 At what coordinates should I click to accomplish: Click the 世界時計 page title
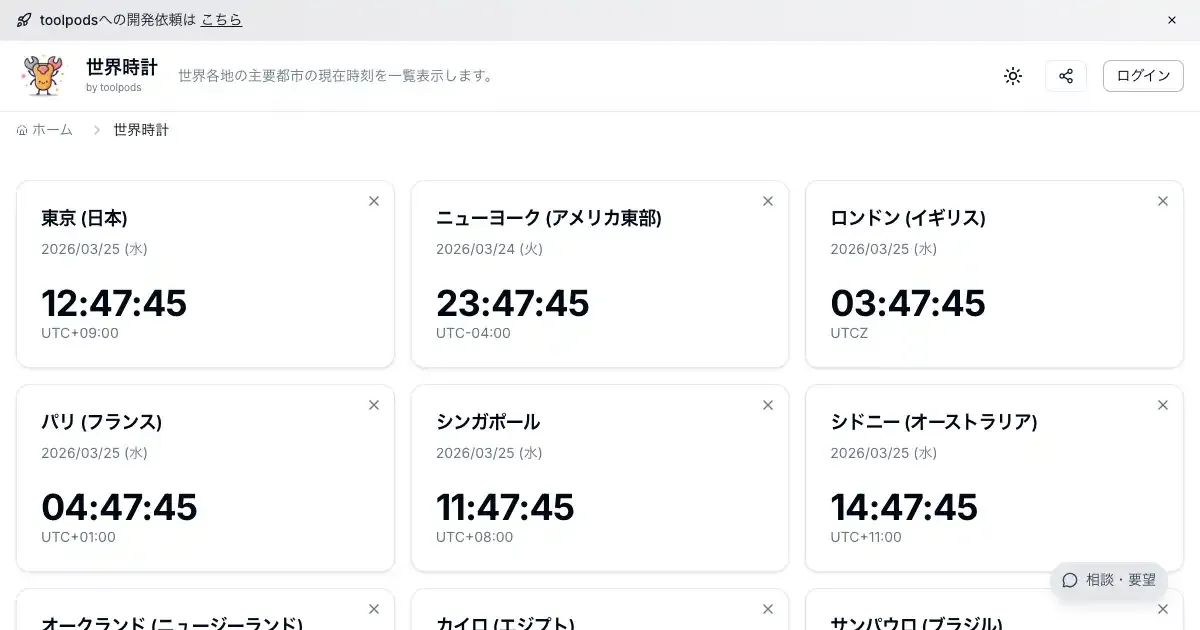(122, 68)
